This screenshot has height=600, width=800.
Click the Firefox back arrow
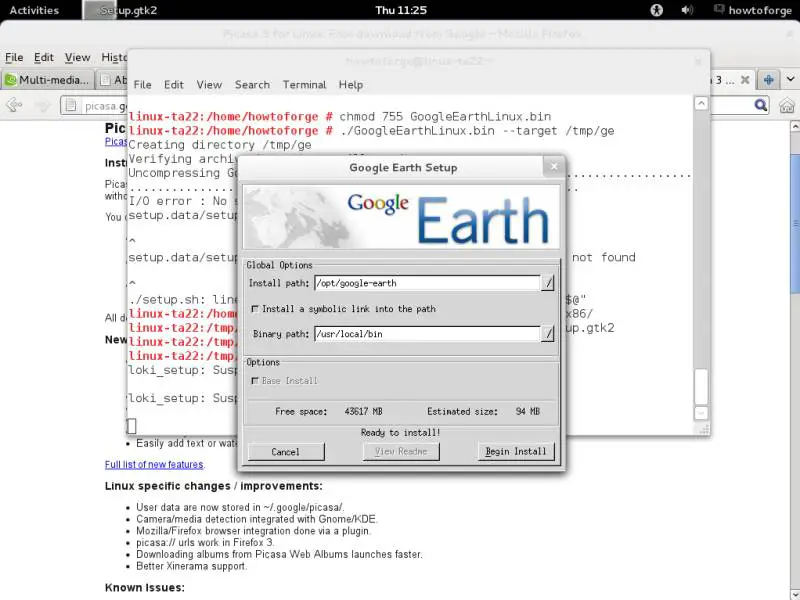[x=14, y=106]
